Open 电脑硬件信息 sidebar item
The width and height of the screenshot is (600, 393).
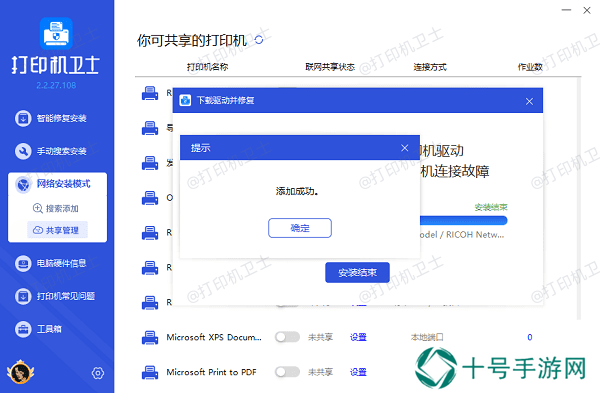(51, 263)
